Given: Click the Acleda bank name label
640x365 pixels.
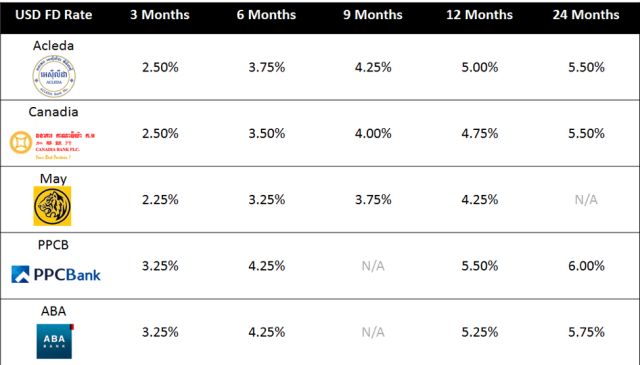Looking at the screenshot, I should [53, 46].
